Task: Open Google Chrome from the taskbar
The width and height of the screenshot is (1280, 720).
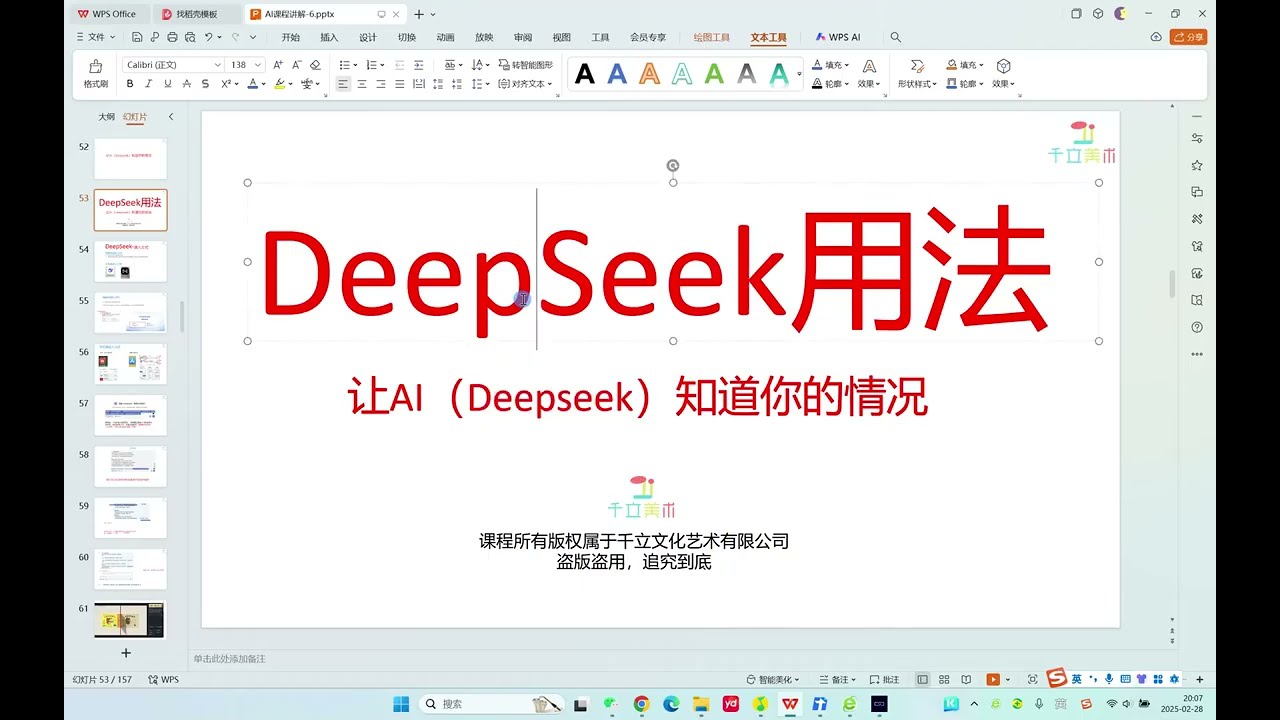Action: click(641, 704)
